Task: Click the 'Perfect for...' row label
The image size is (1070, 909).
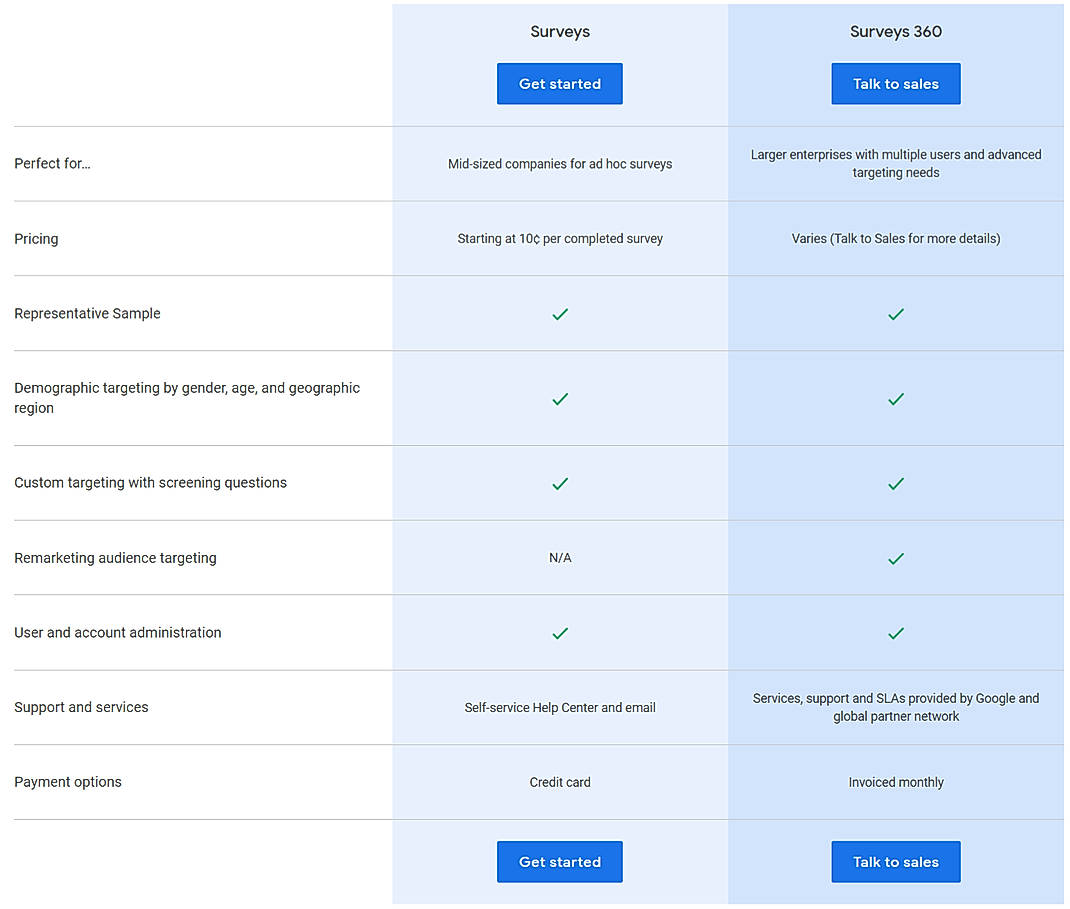Action: (52, 164)
